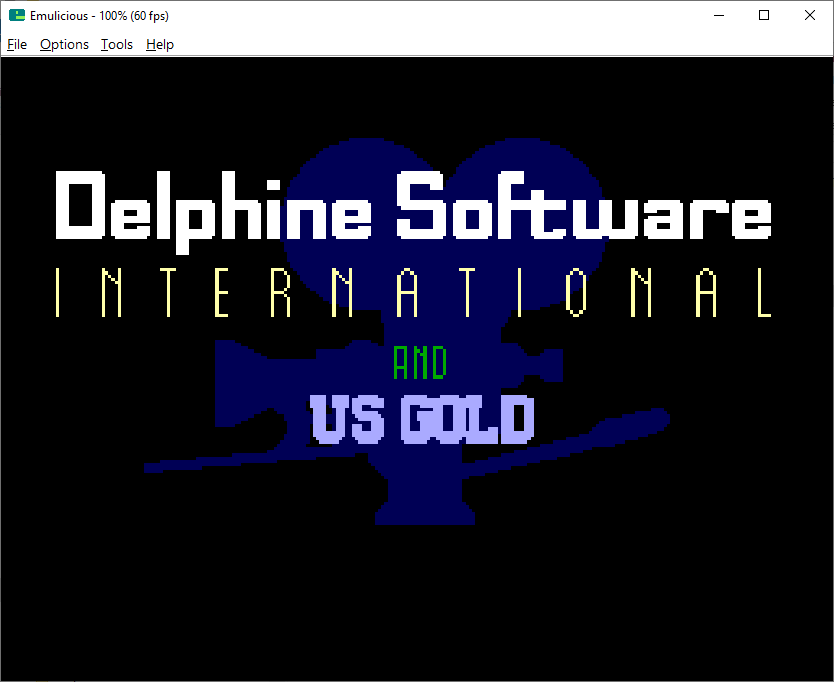
Task: Click the Emulicious window title text
Action: (x=99, y=16)
